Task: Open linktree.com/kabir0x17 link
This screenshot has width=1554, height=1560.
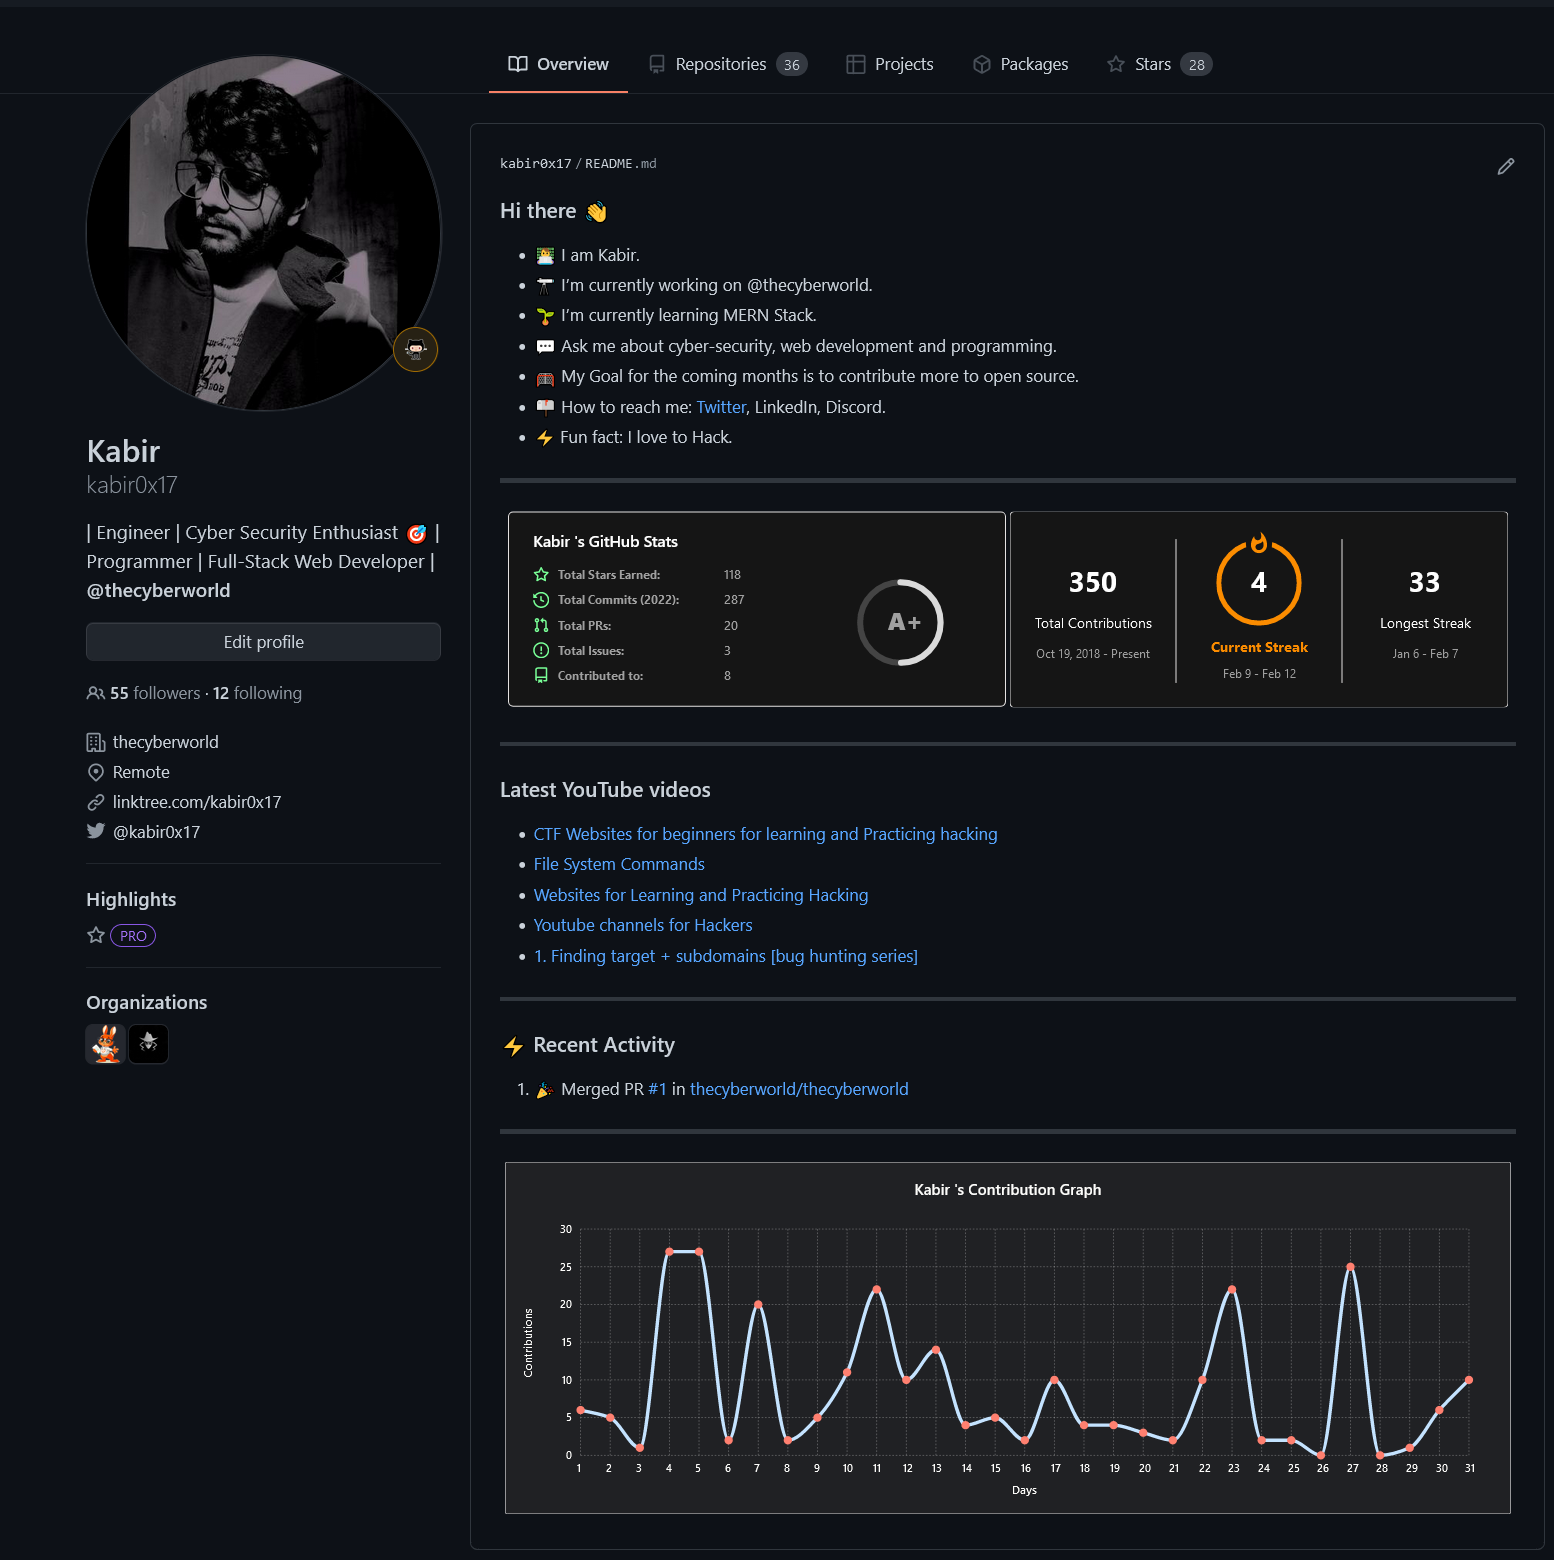Action: point(197,802)
